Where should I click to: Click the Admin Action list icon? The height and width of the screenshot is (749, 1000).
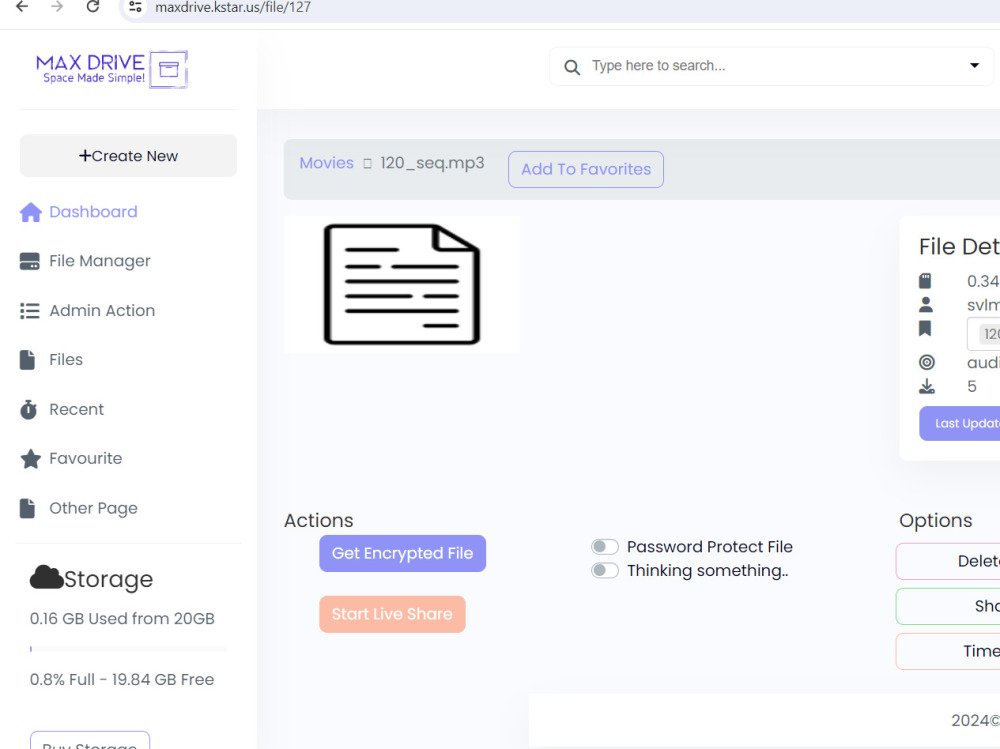pyautogui.click(x=29, y=311)
